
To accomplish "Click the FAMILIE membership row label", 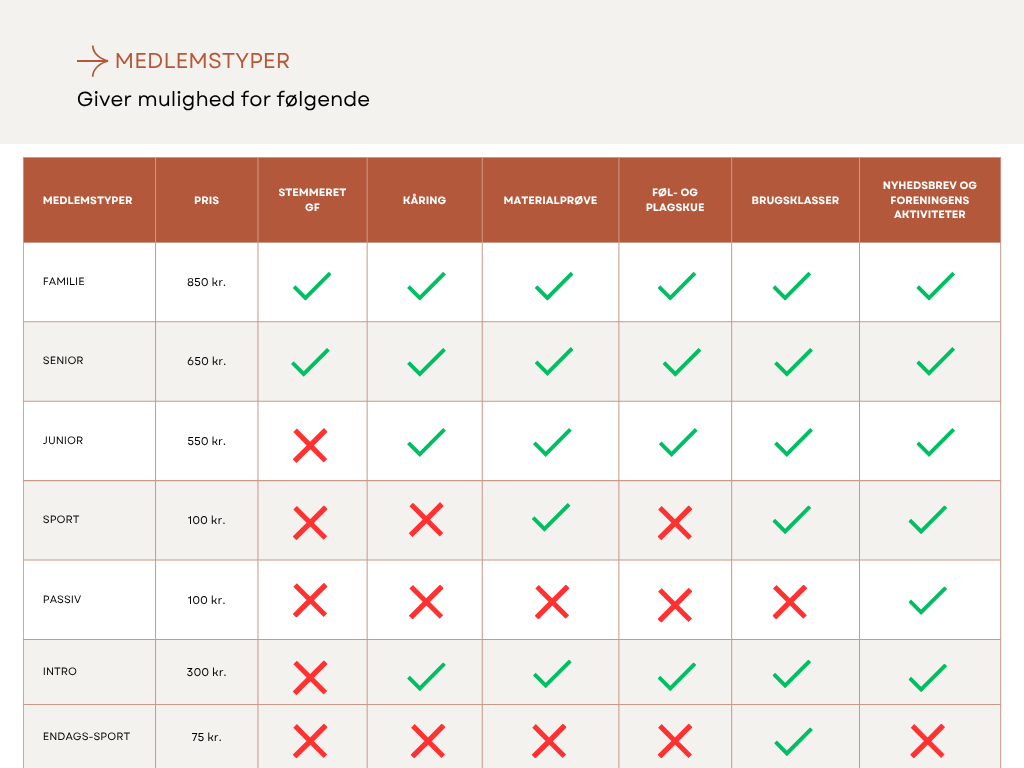I will [63, 281].
